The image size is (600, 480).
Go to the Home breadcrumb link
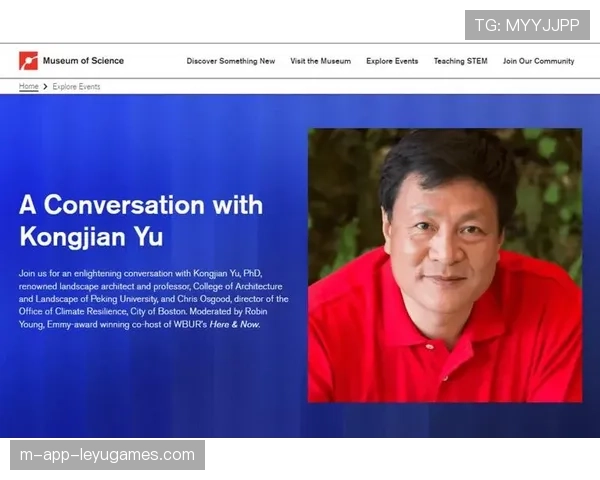[x=29, y=87]
